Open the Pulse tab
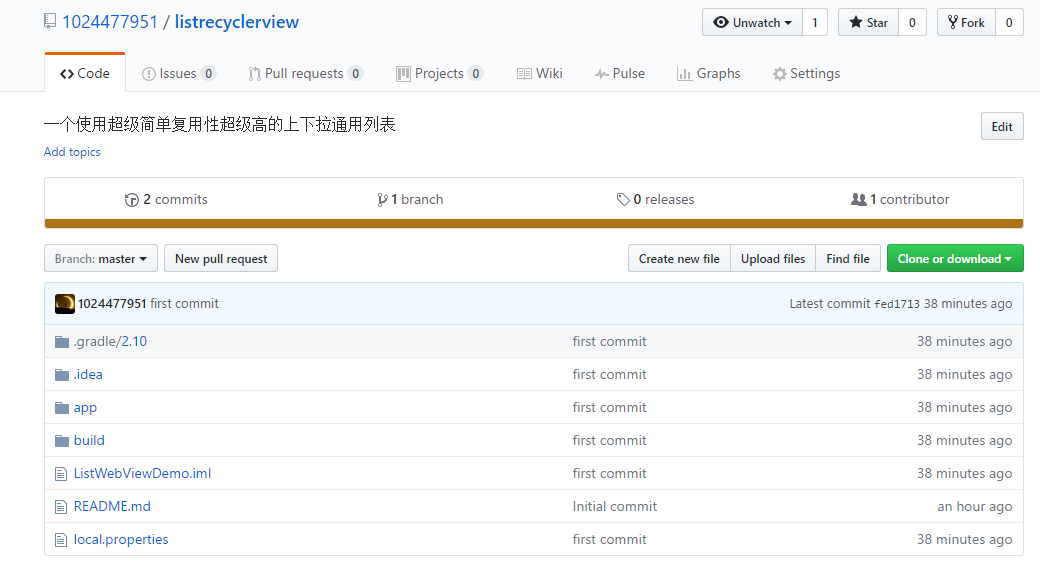This screenshot has width=1040, height=561. point(619,74)
